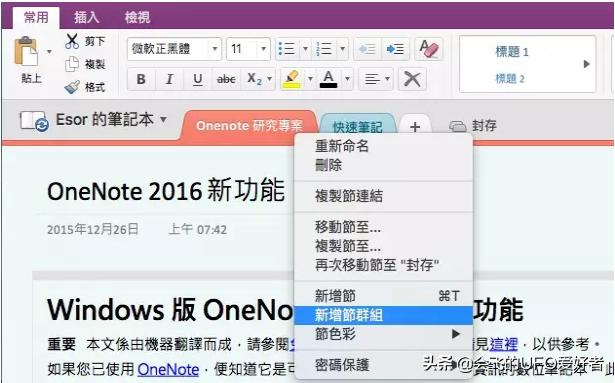Click the clear formatting eraser icon

(428, 49)
